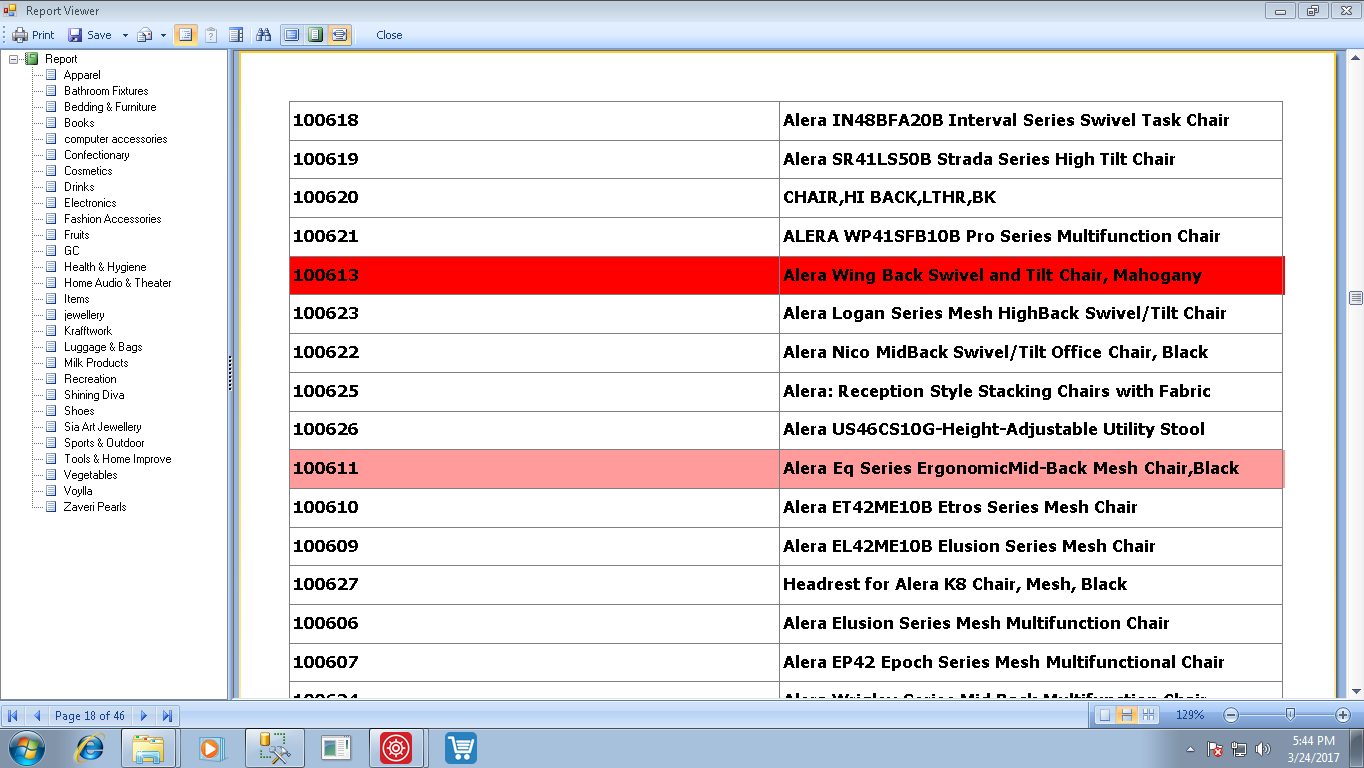Click the icon next to Vegetables
The width and height of the screenshot is (1364, 768).
51,475
